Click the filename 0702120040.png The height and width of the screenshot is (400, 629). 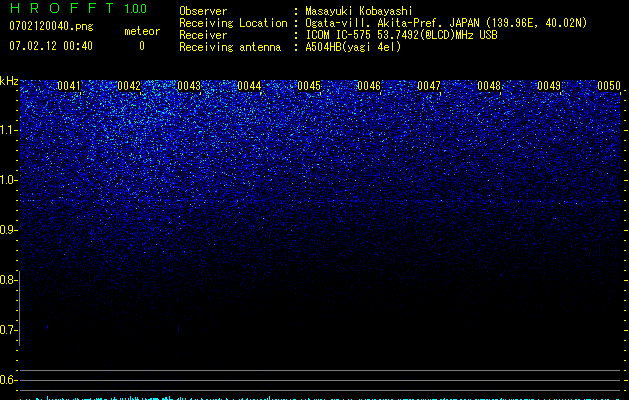[x=51, y=26]
